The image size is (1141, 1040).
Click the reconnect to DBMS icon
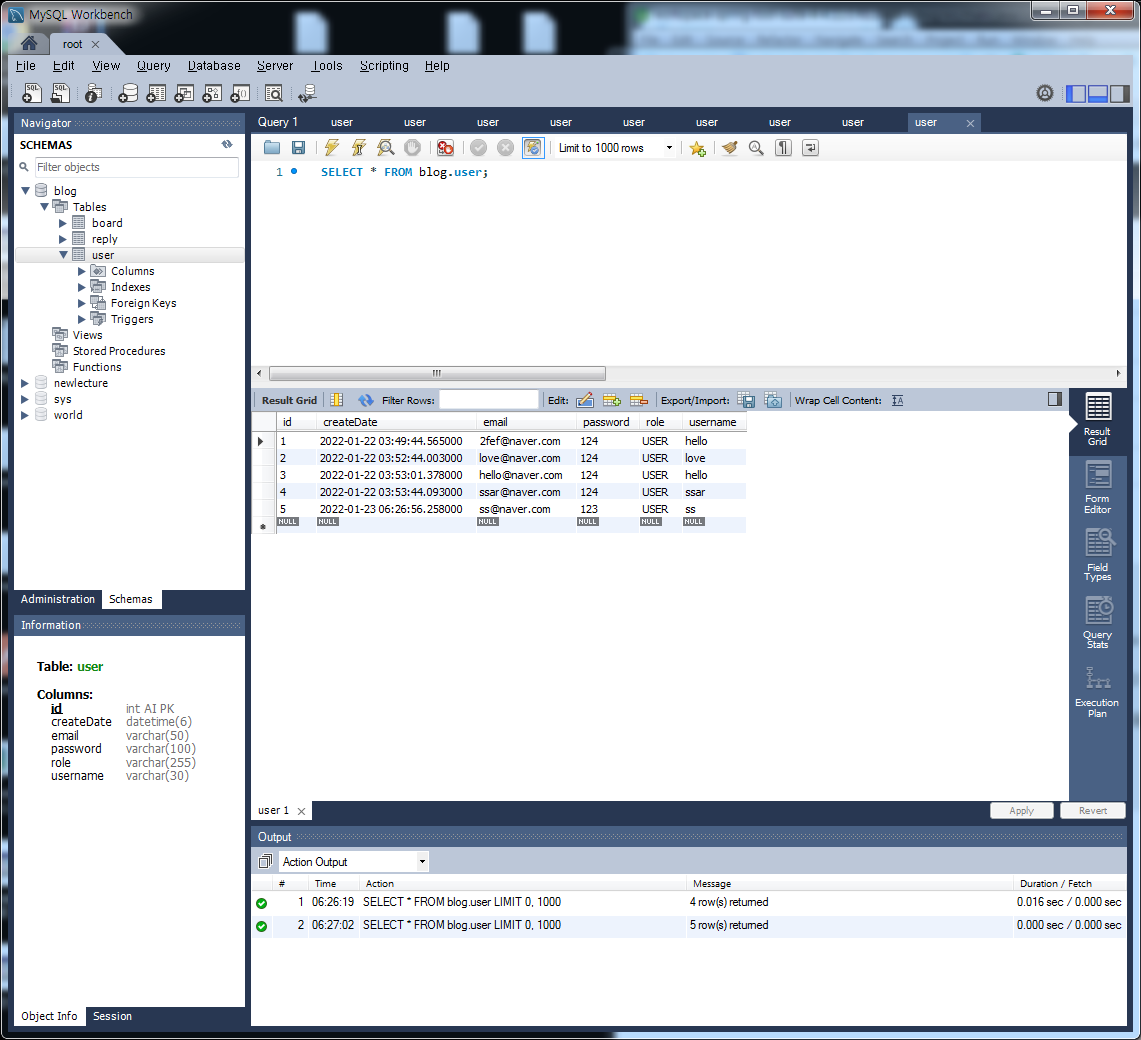click(x=307, y=93)
